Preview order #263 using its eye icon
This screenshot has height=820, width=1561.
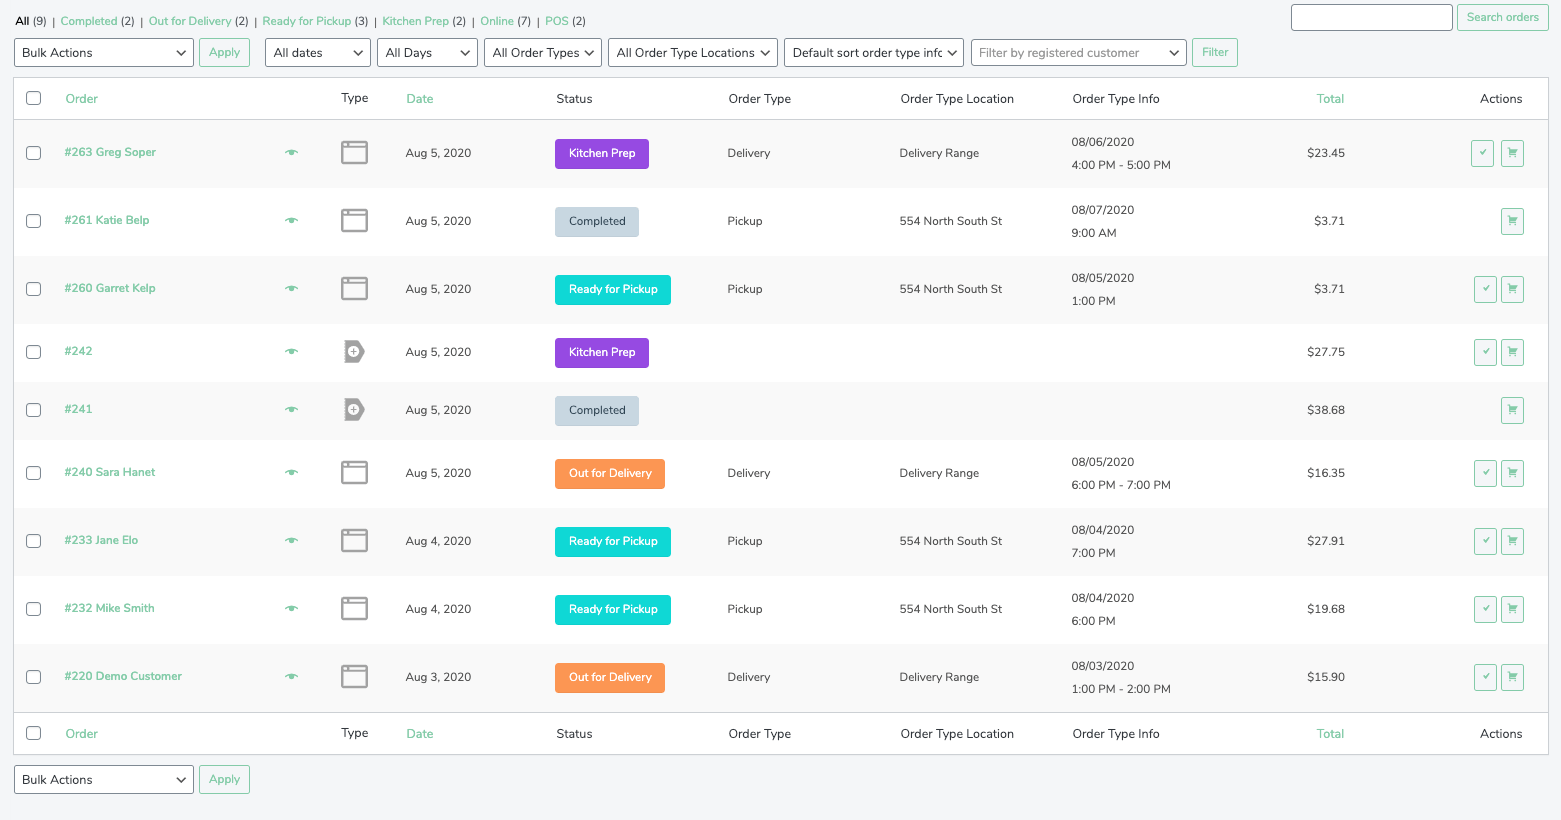[291, 153]
